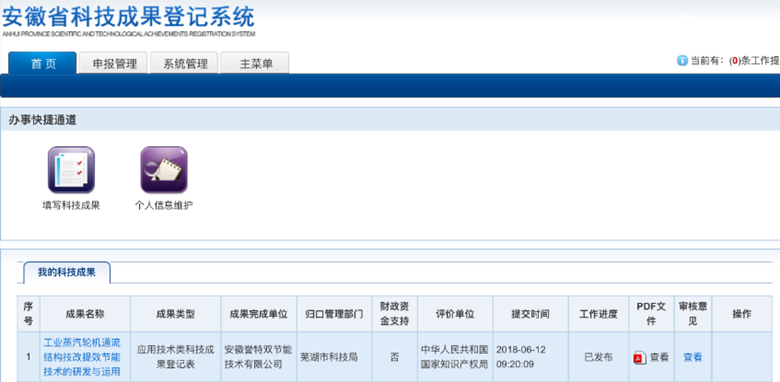Open the 工业蒸汽轮机通流结构技改 achievement link

pos(82,357)
